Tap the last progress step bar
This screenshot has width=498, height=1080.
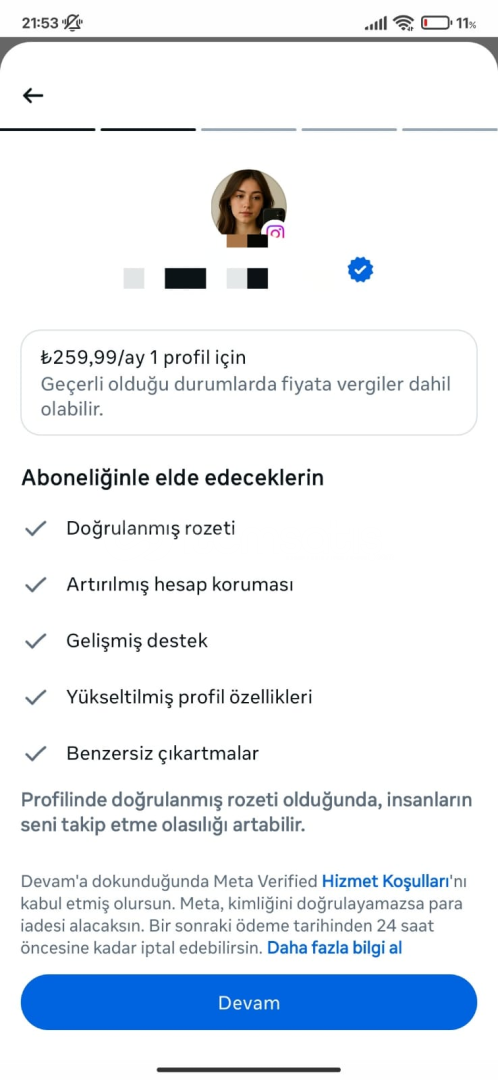(450, 129)
